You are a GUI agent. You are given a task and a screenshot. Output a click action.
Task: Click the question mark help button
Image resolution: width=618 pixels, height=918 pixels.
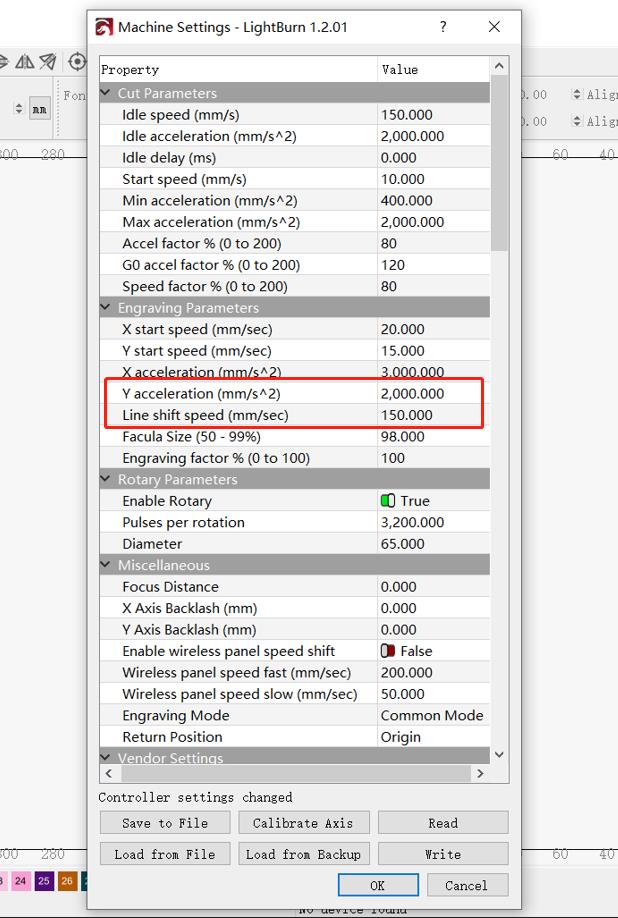[443, 27]
